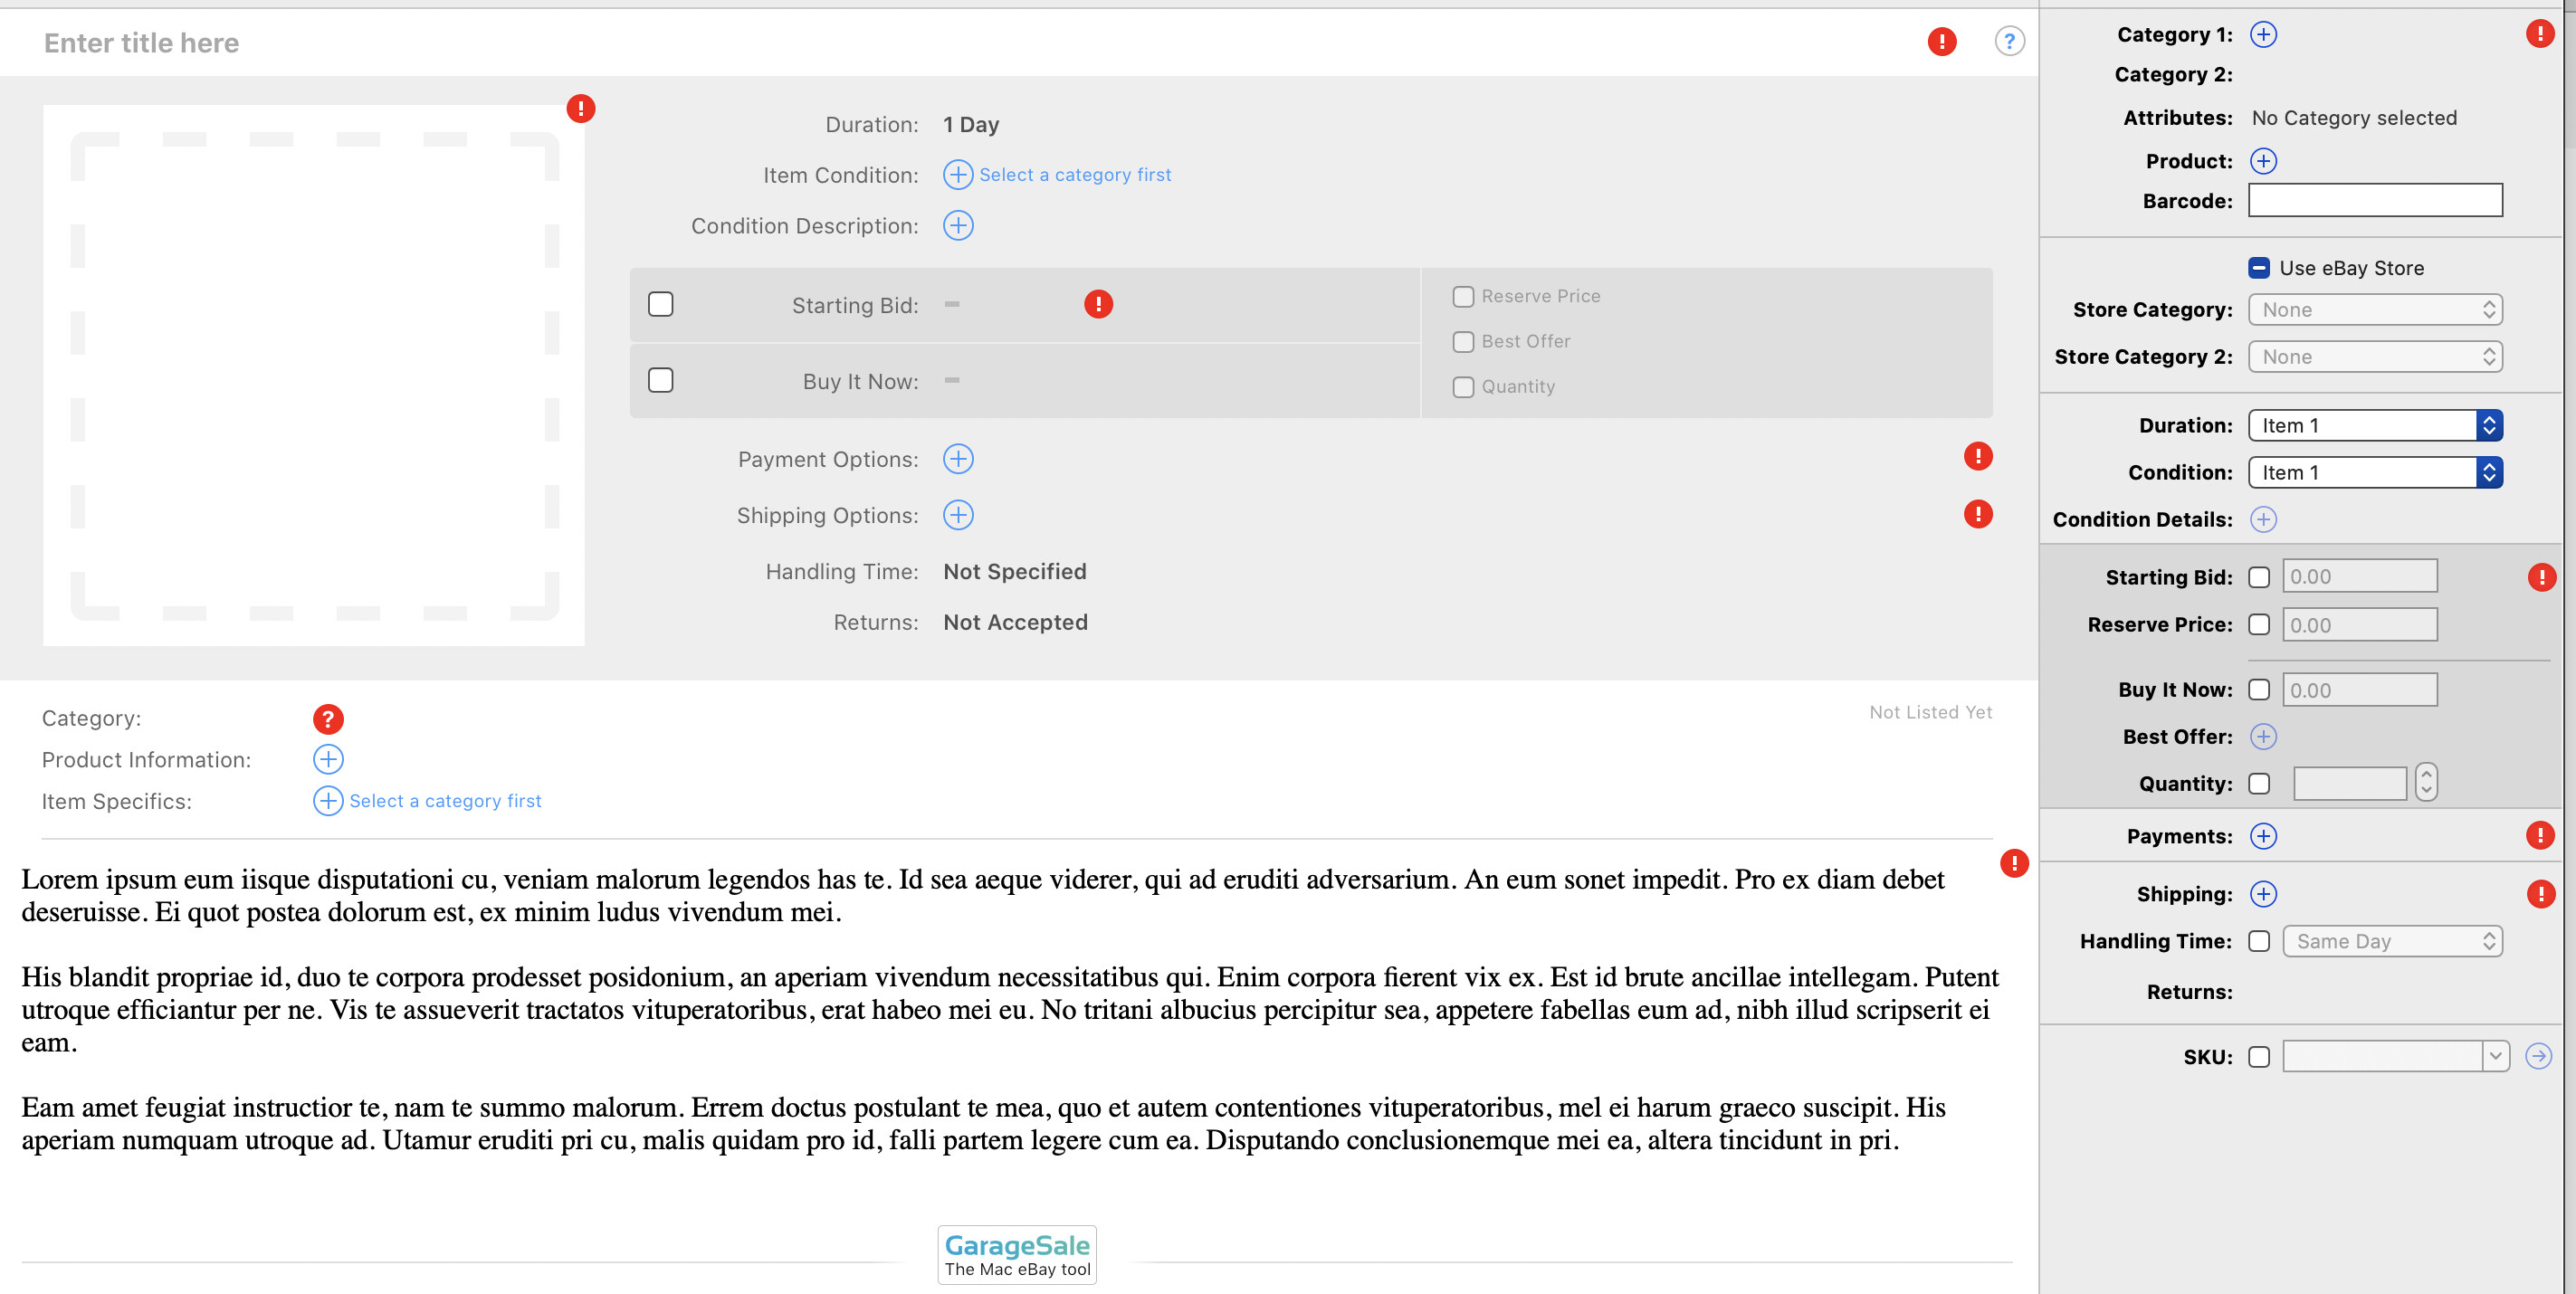The image size is (2576, 1294).
Task: Add Payment Options with plus icon
Action: (957, 458)
